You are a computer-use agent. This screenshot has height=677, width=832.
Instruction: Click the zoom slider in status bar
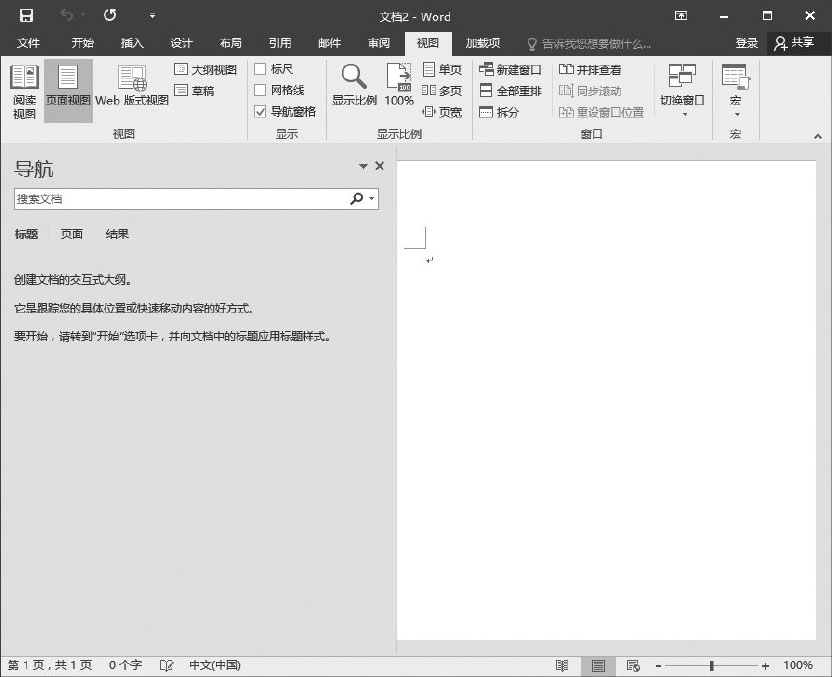click(712, 666)
